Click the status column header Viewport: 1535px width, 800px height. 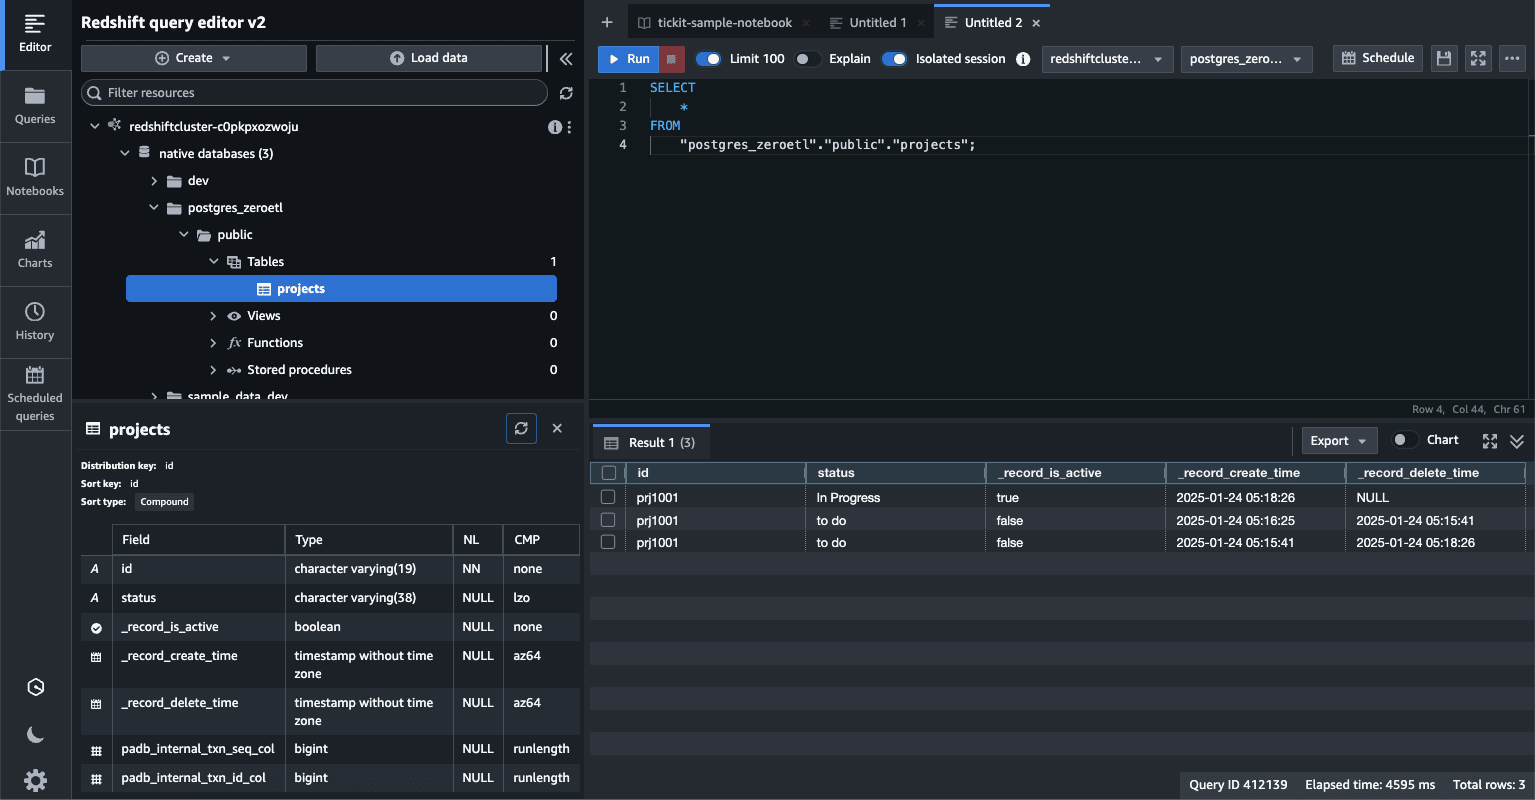tap(895, 473)
